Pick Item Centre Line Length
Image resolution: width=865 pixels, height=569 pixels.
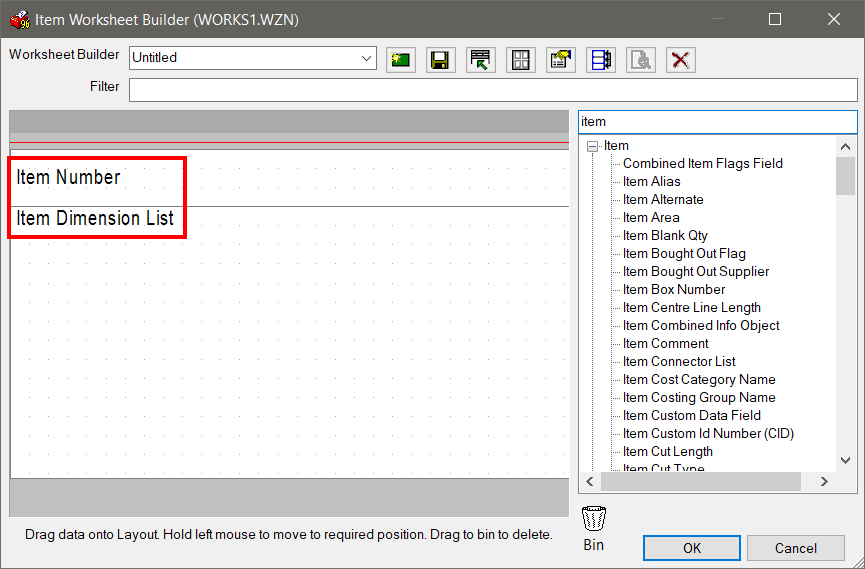point(692,307)
